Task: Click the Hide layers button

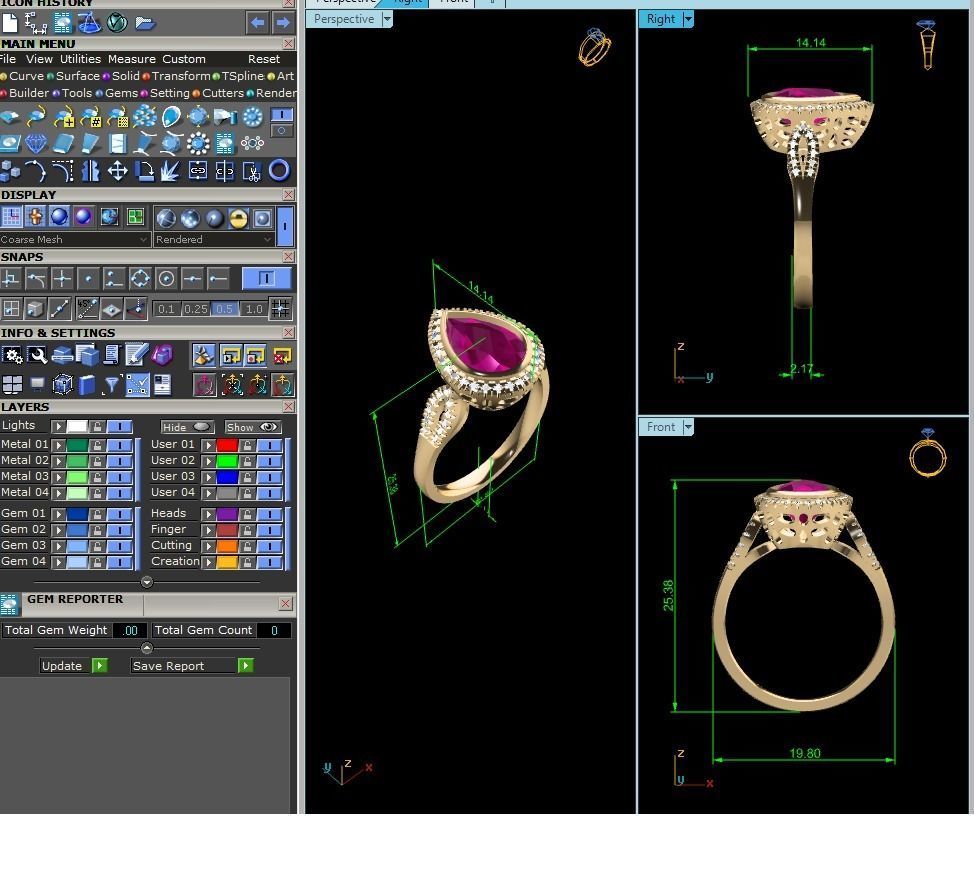Action: (x=187, y=427)
